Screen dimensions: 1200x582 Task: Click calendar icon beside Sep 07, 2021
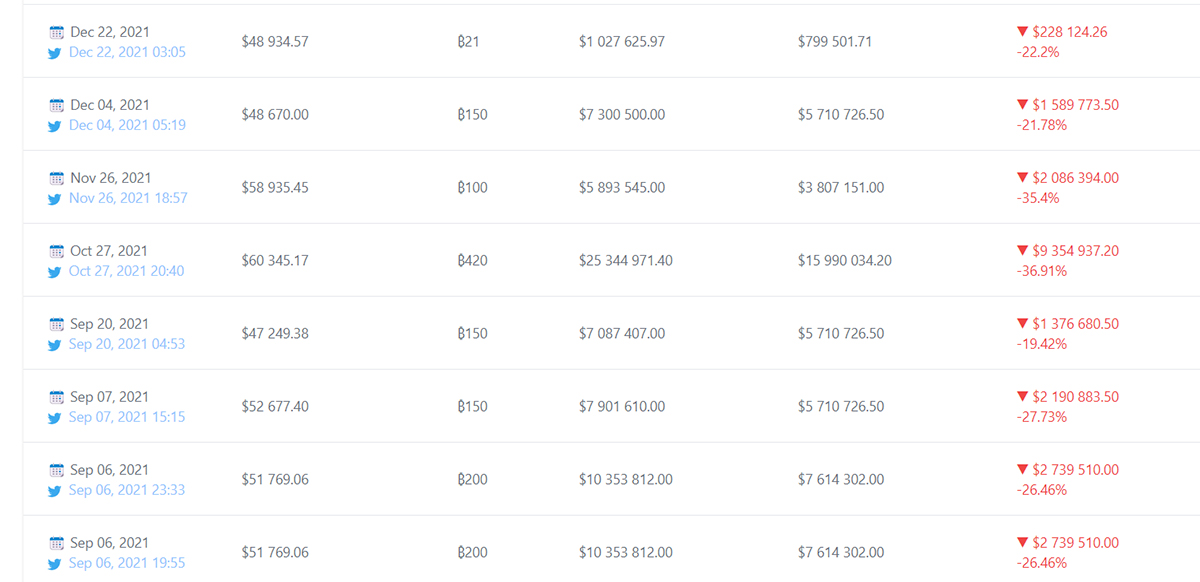click(x=57, y=397)
